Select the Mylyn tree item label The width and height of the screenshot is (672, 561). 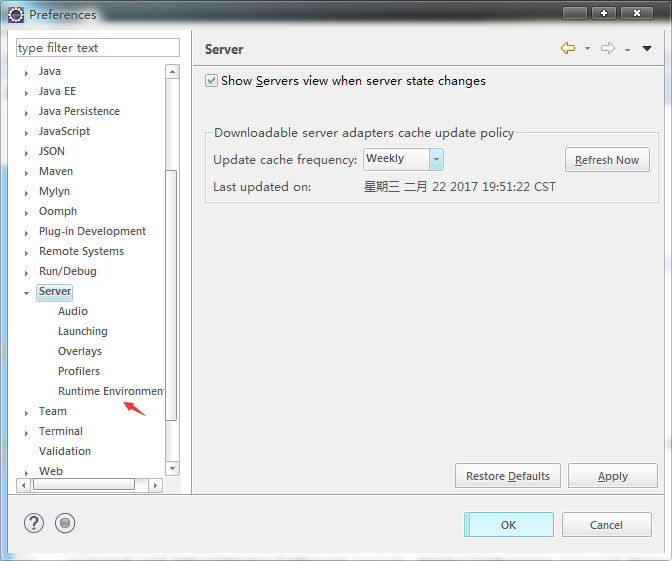[54, 192]
